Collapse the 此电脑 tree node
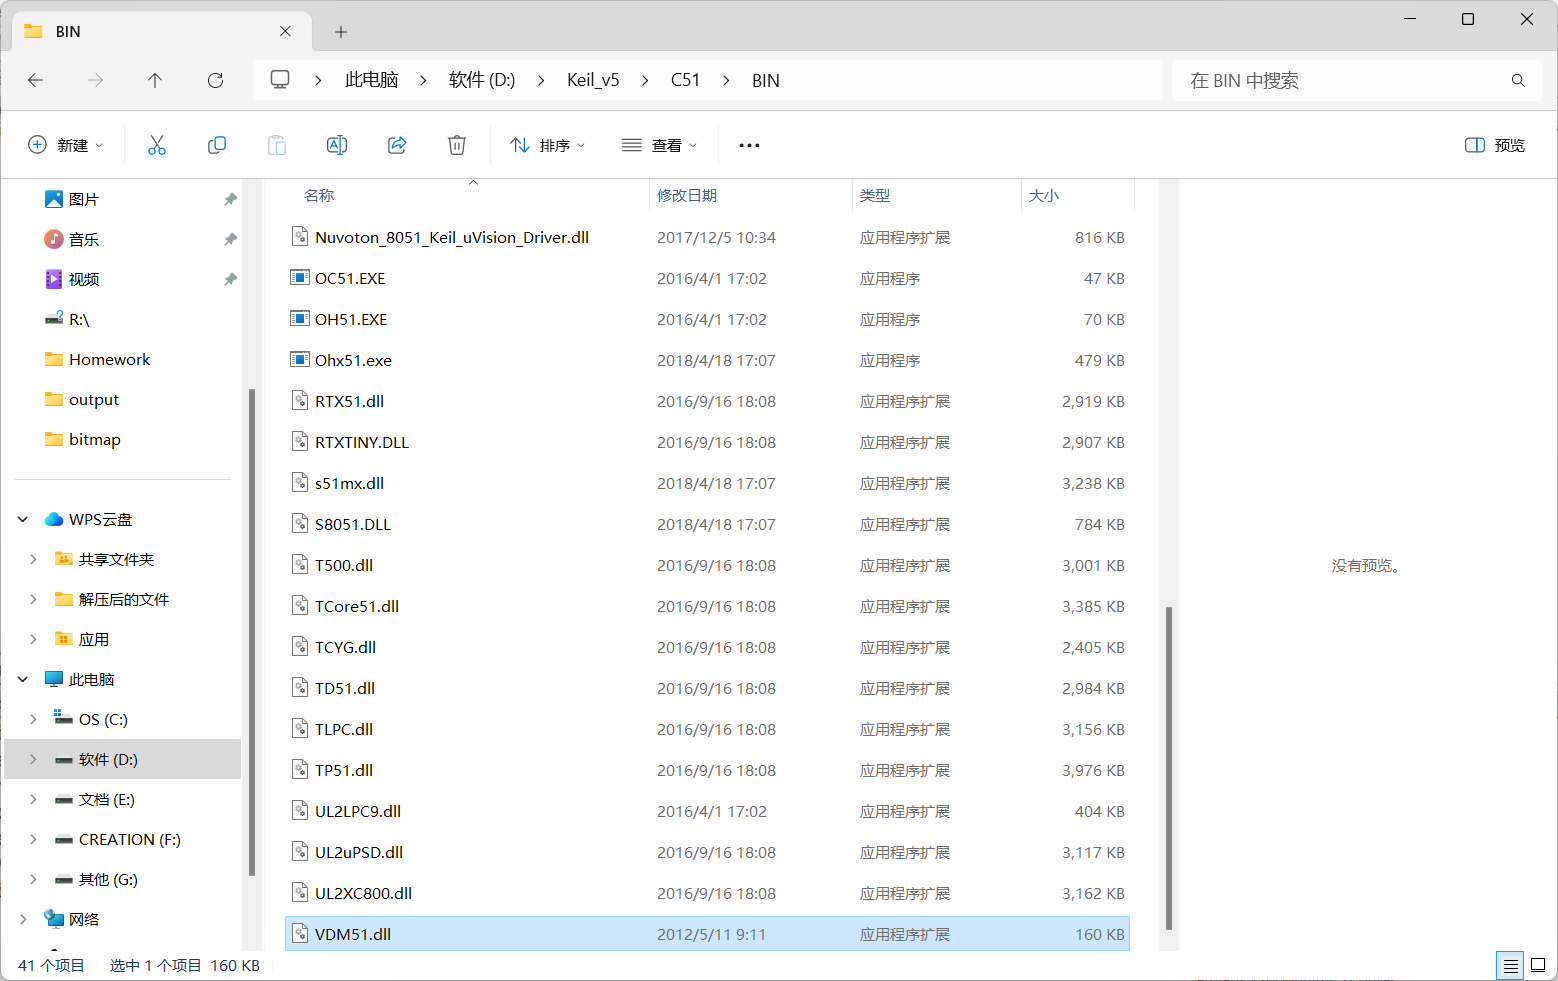Viewport: 1558px width, 981px height. (x=23, y=679)
